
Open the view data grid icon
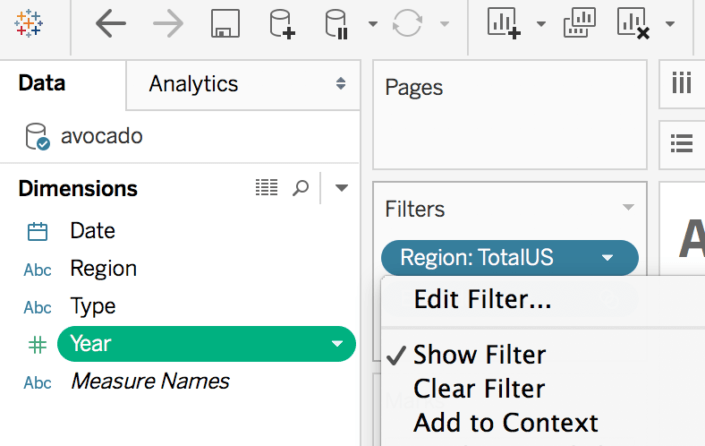click(x=266, y=188)
